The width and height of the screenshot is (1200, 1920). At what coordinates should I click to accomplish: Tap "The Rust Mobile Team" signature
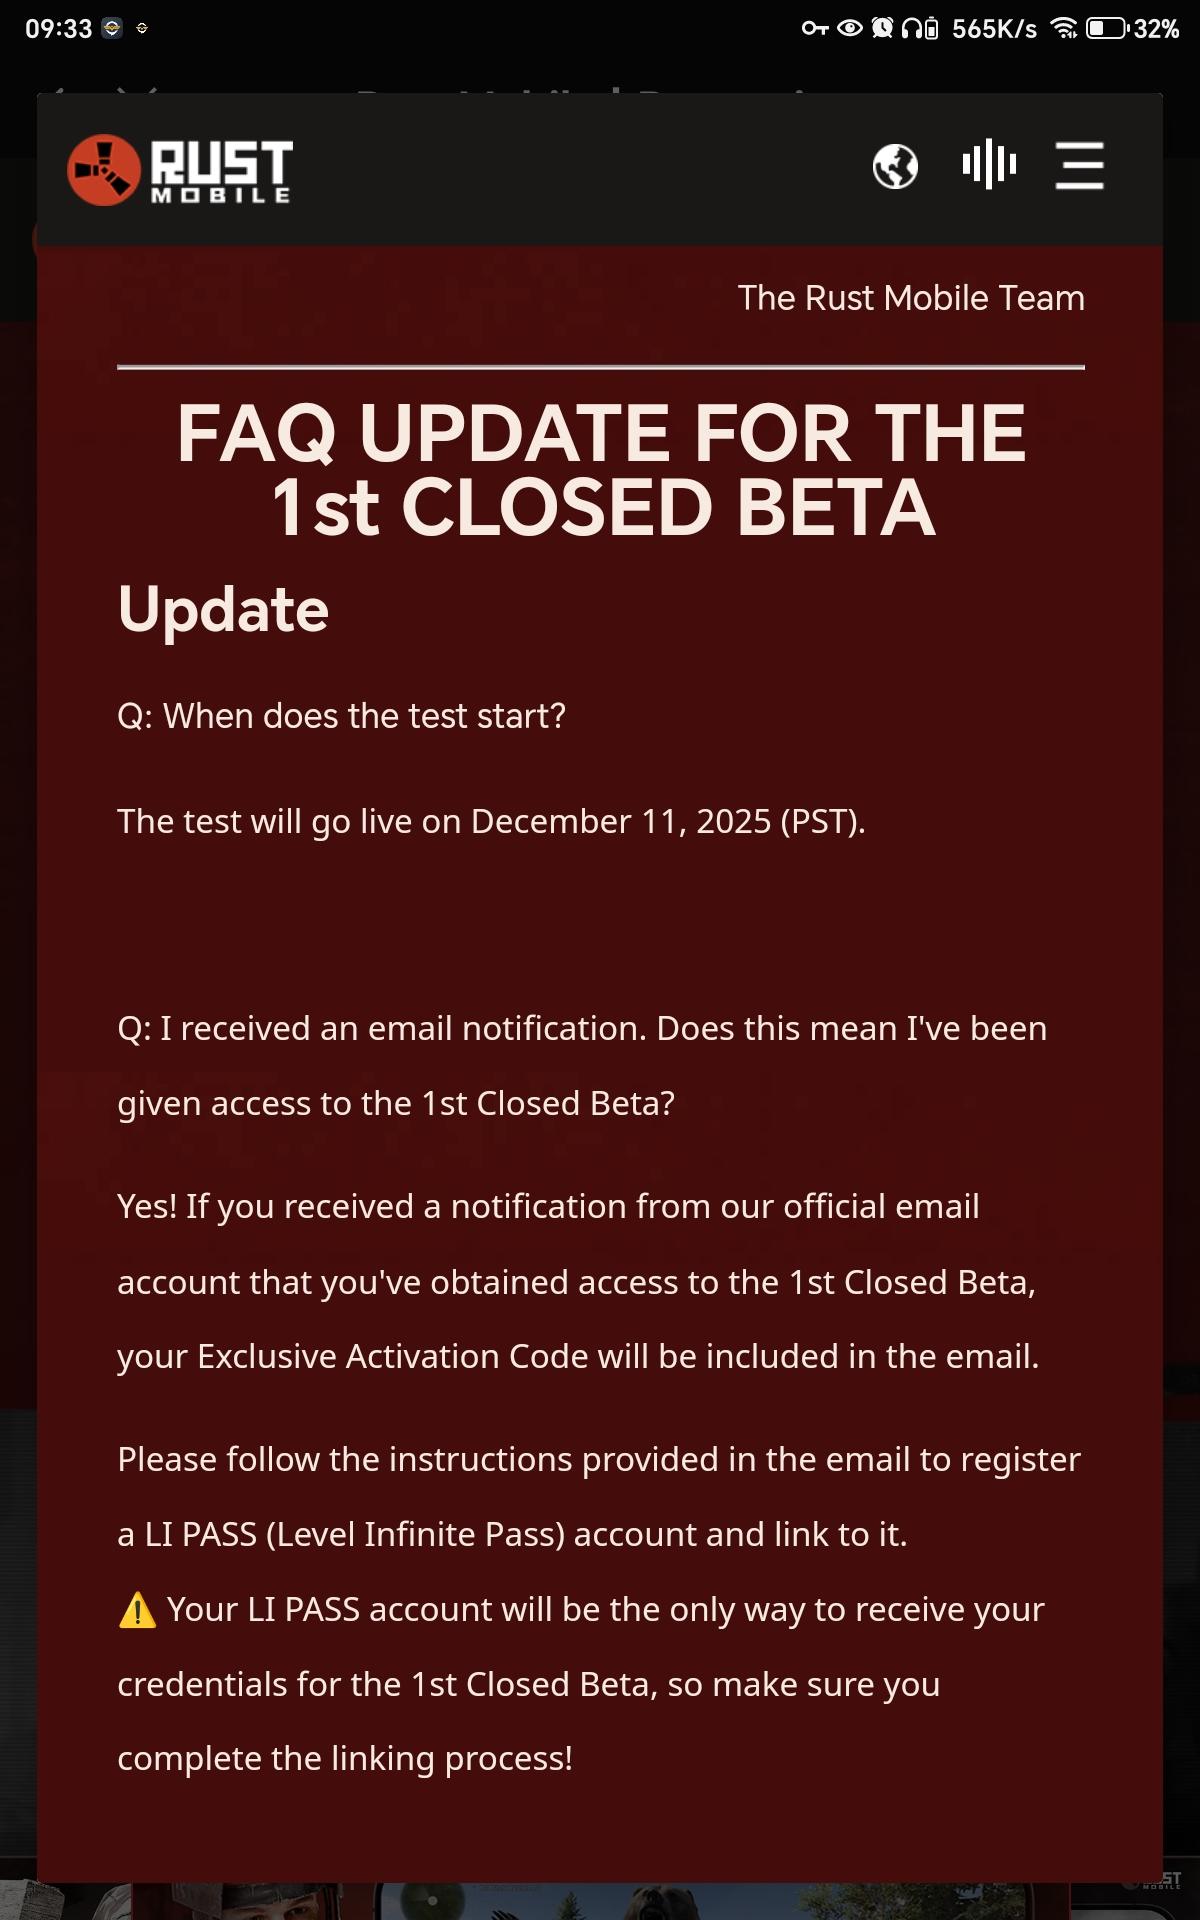[910, 298]
